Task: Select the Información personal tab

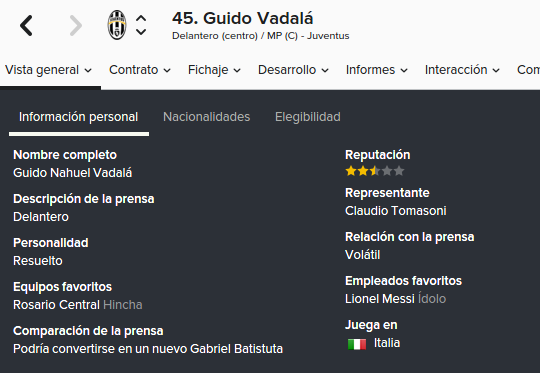Action: click(x=79, y=117)
